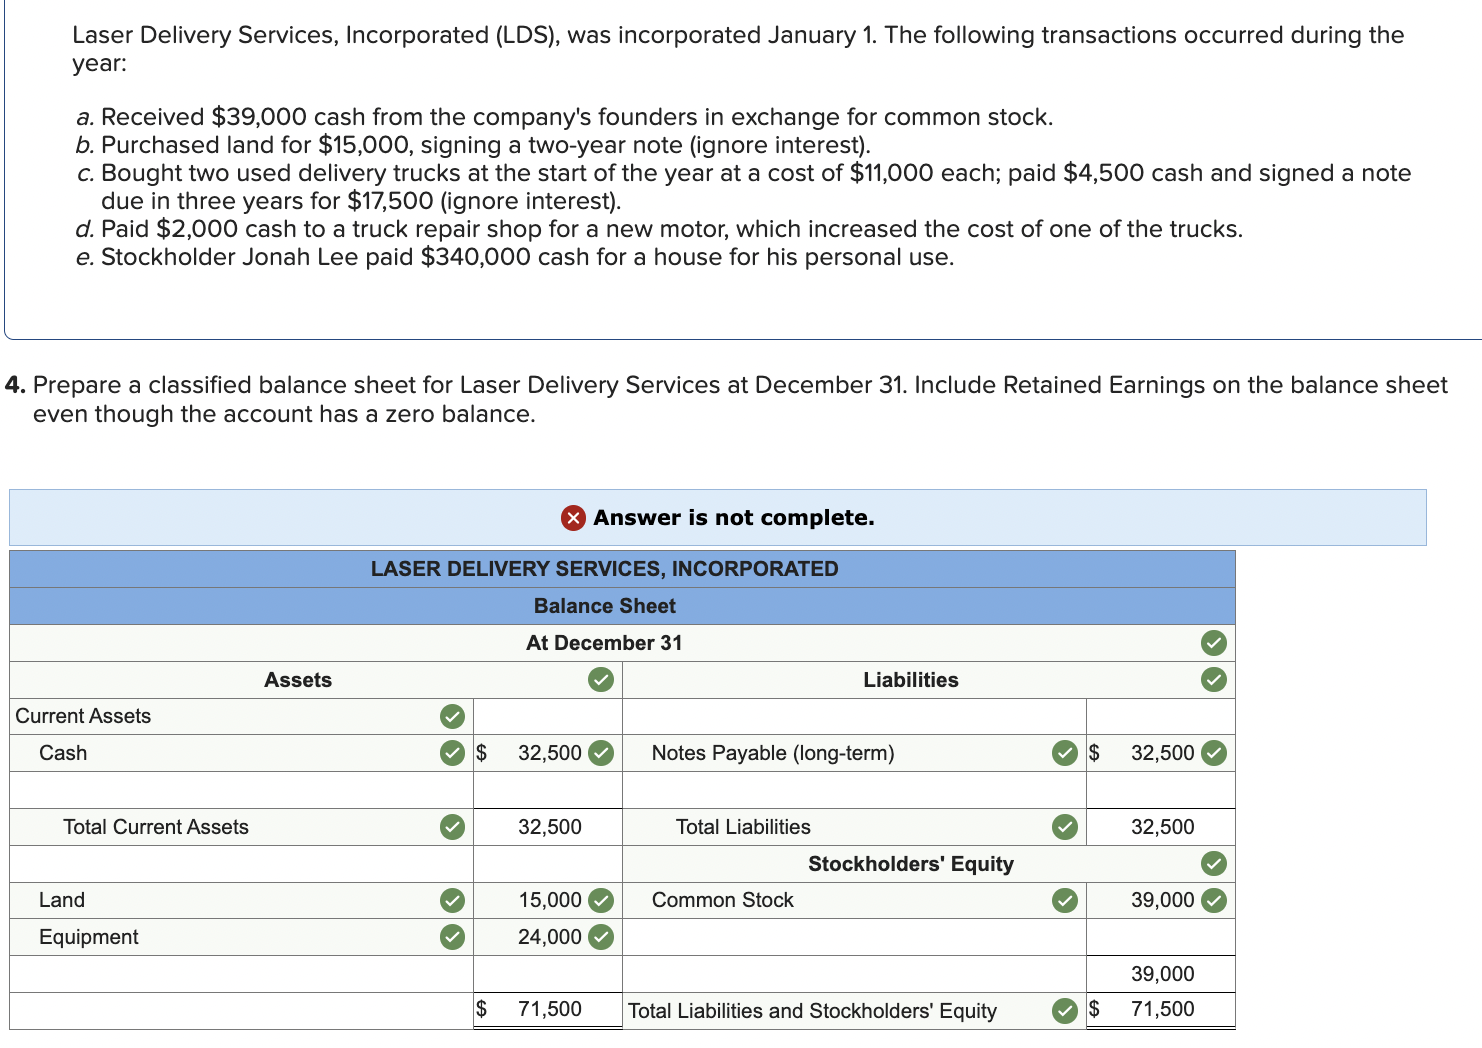This screenshot has height=1048, width=1482.
Task: Click the Notes Payable (long-term) account cell
Action: (854, 753)
